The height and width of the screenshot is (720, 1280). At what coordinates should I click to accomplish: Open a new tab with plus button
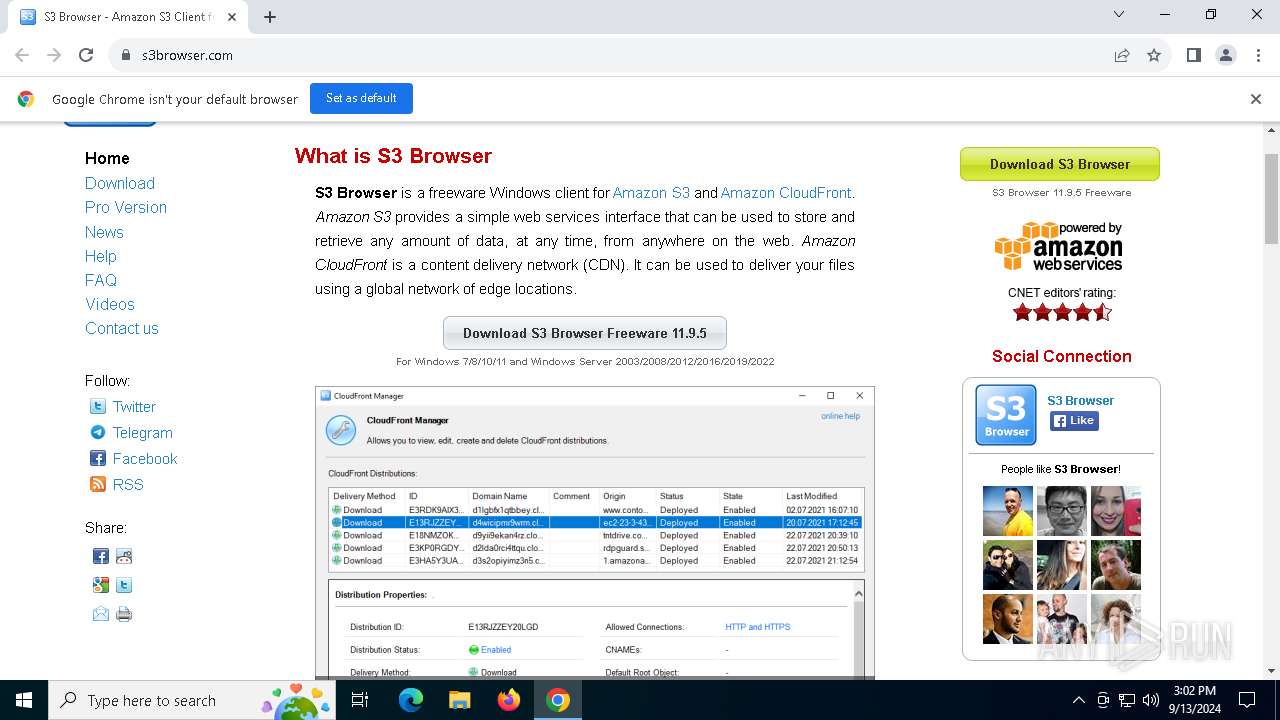[270, 16]
